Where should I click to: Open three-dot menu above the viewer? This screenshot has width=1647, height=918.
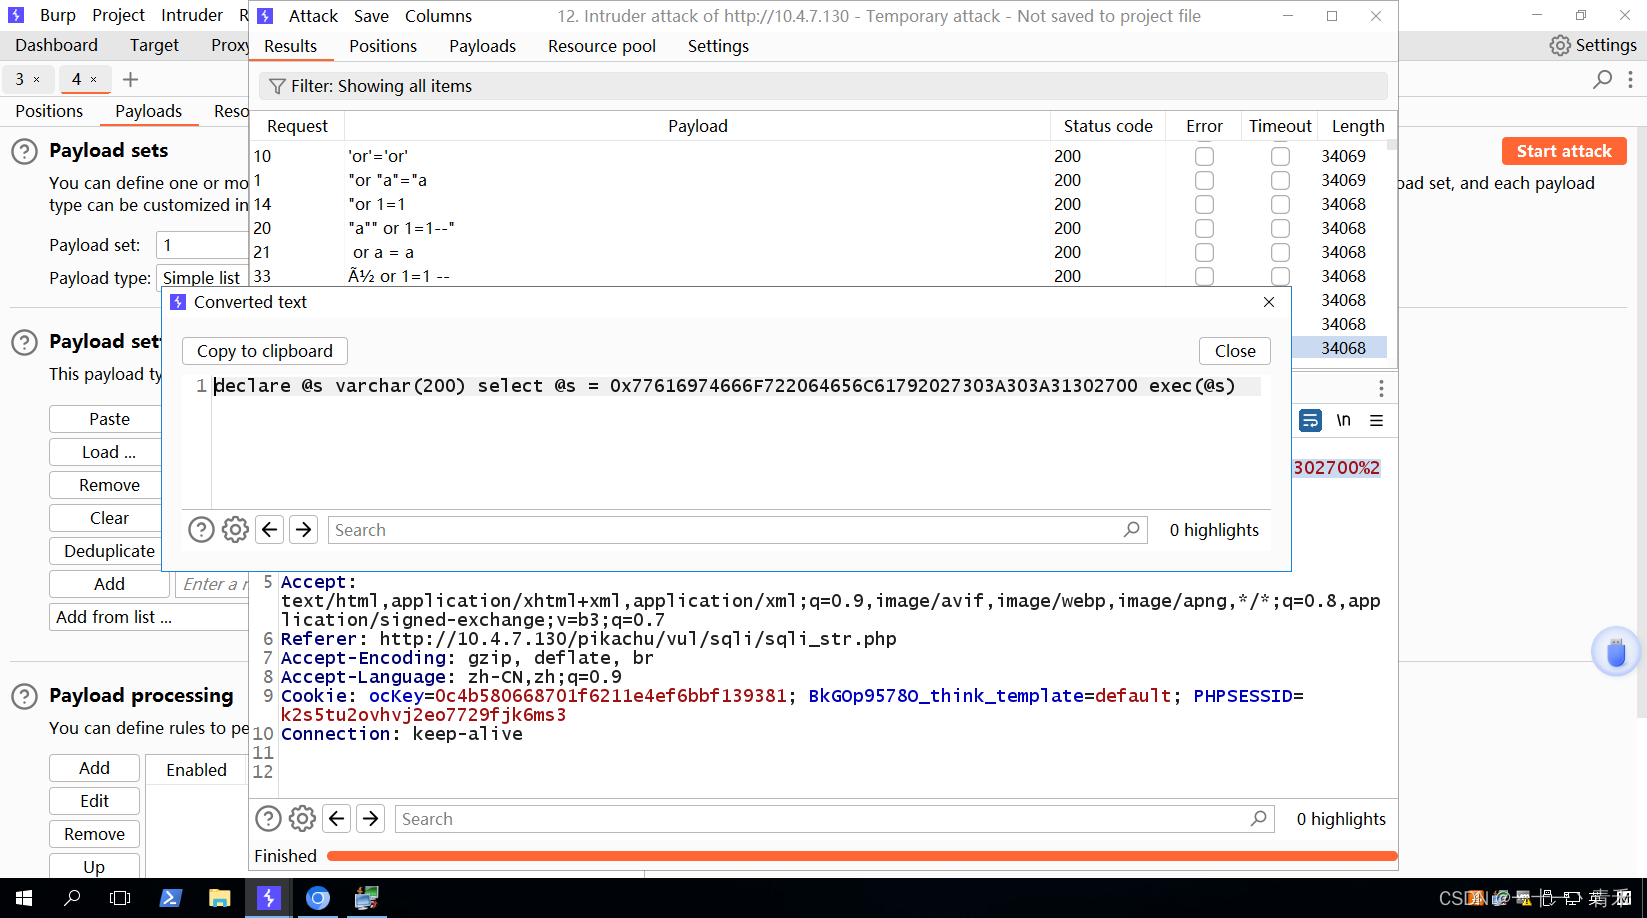point(1381,388)
